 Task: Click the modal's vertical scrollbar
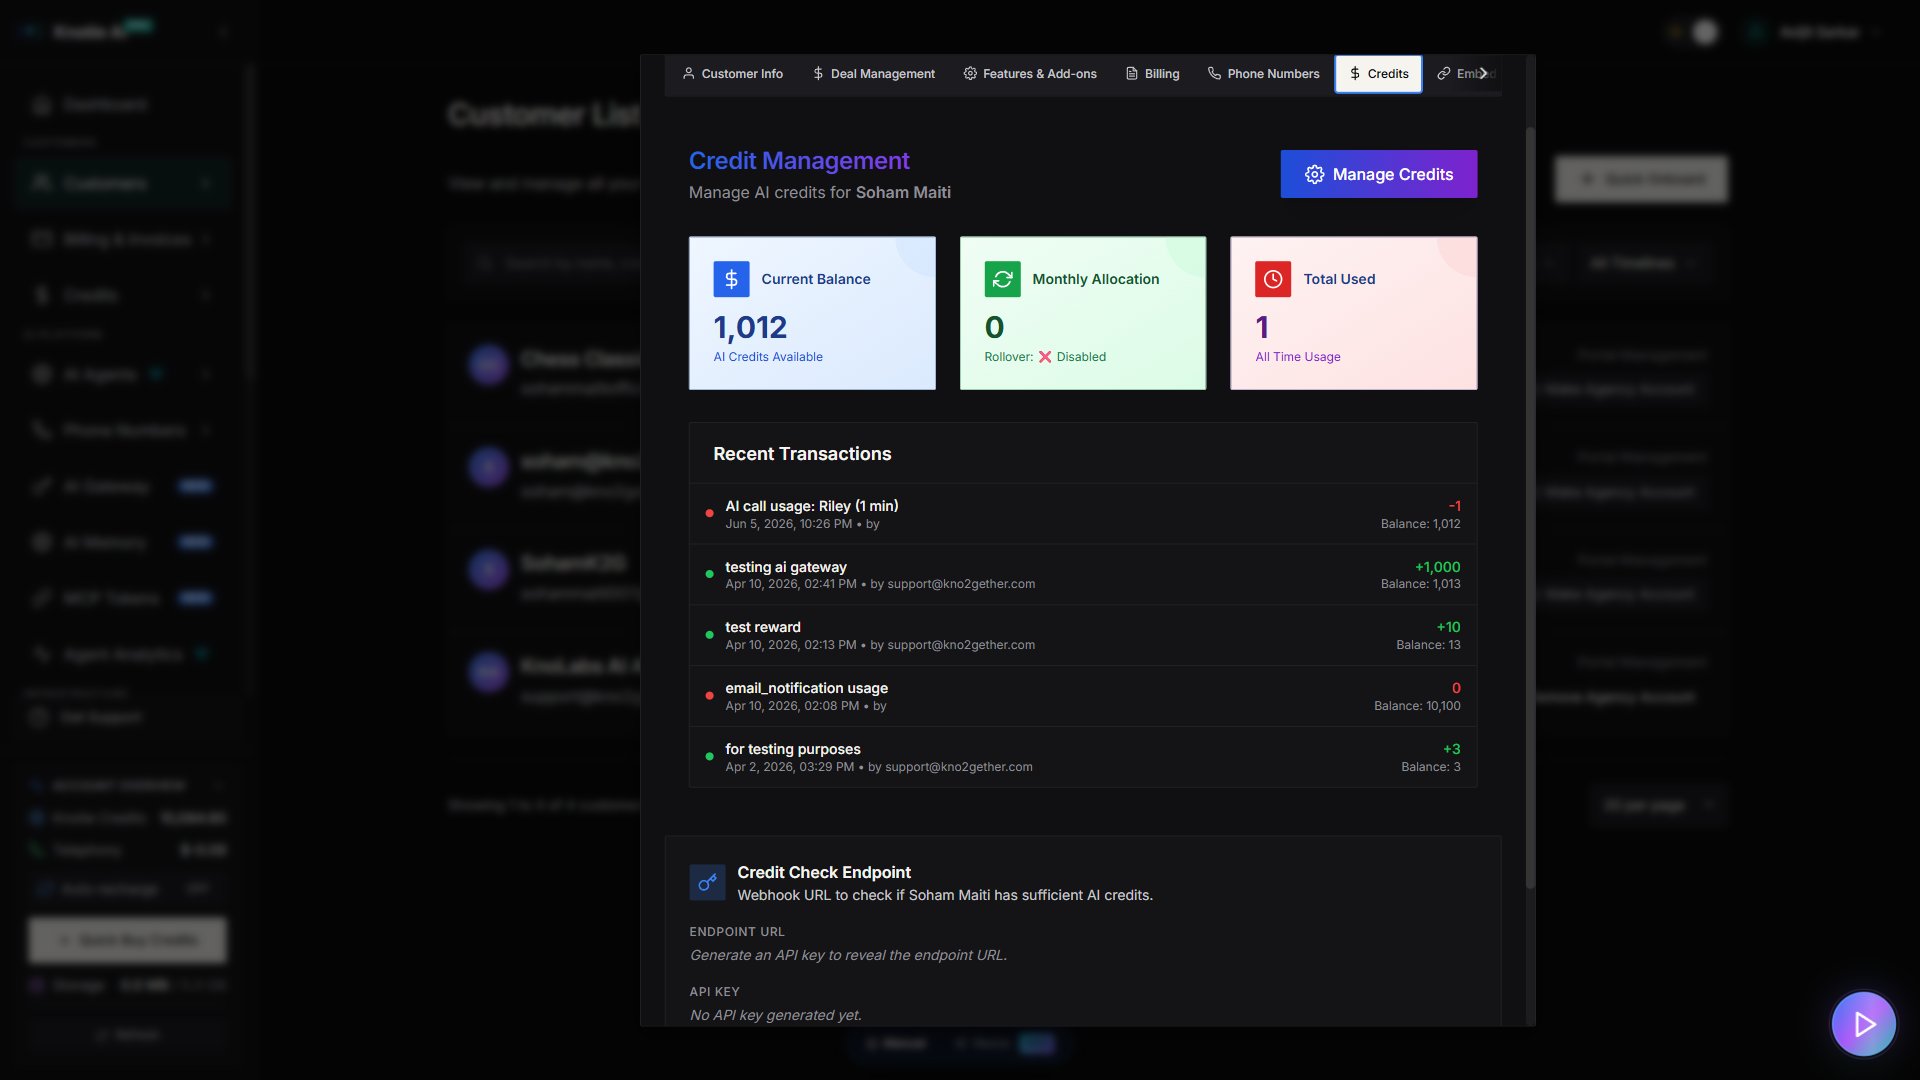[x=1529, y=507]
